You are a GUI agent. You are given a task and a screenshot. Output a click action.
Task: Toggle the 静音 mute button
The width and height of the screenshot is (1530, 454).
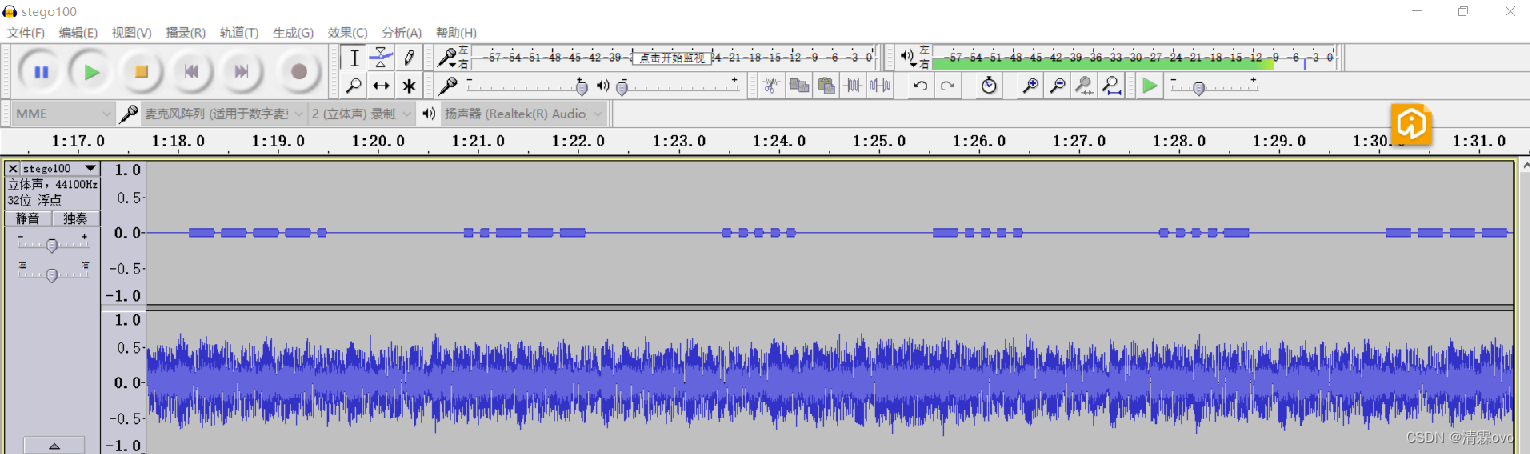[x=28, y=218]
